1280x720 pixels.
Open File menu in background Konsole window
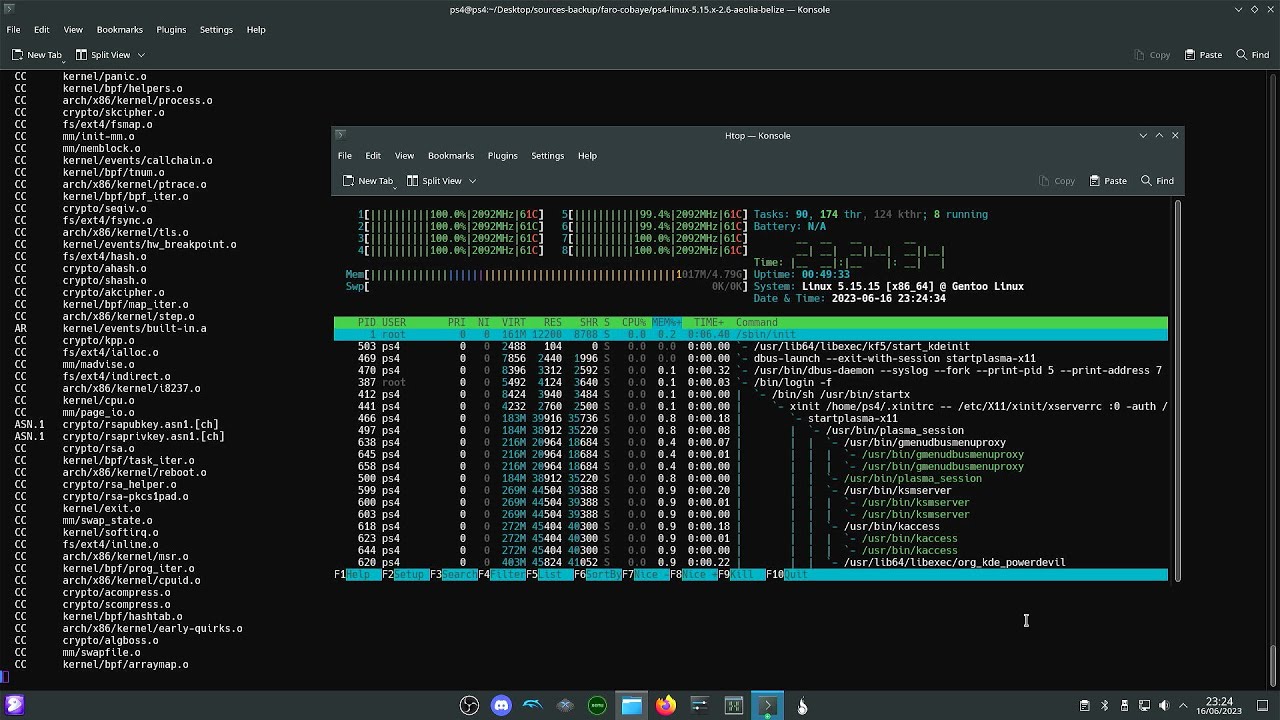pyautogui.click(x=14, y=30)
